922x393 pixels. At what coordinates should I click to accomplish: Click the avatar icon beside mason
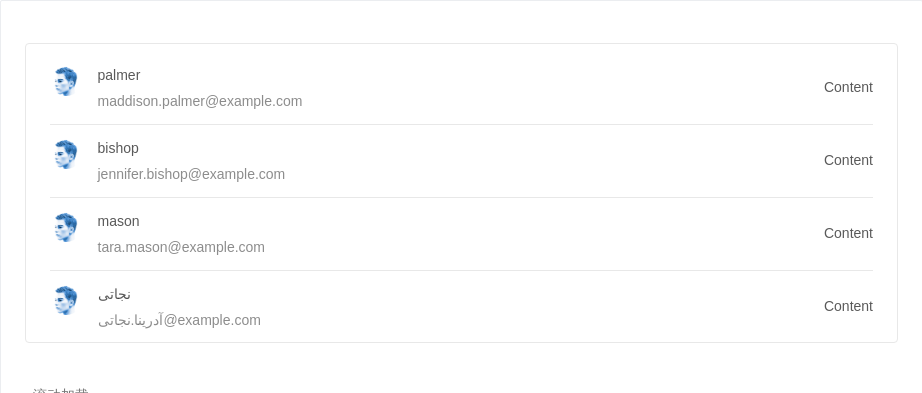point(65,227)
